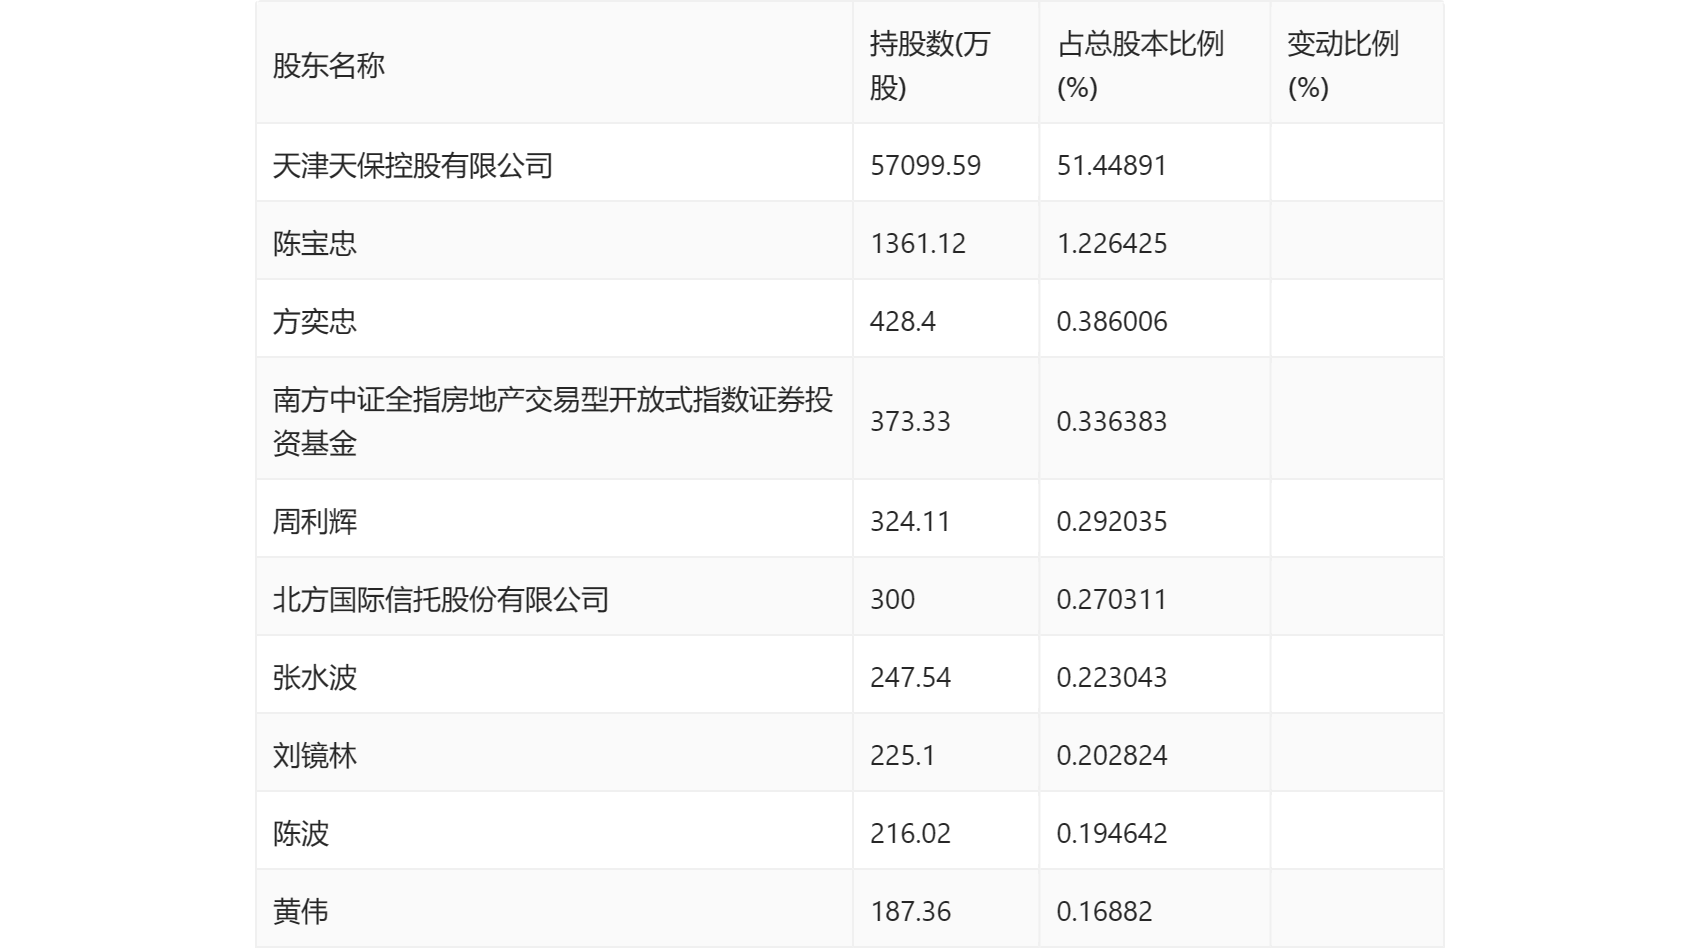The width and height of the screenshot is (1700, 948).
Task: Select shareholder name 陈宝忠
Action: click(x=315, y=244)
